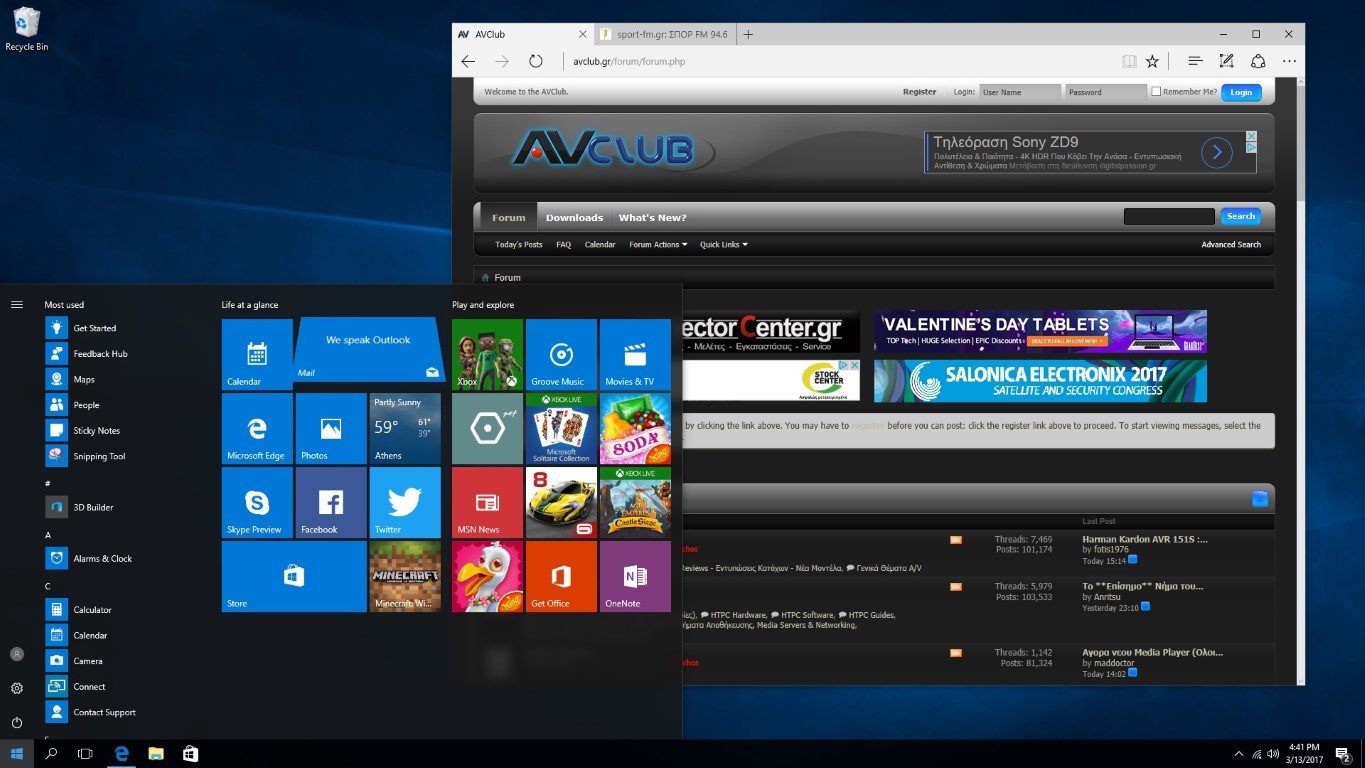Open Edge Hub icon

1194,61
